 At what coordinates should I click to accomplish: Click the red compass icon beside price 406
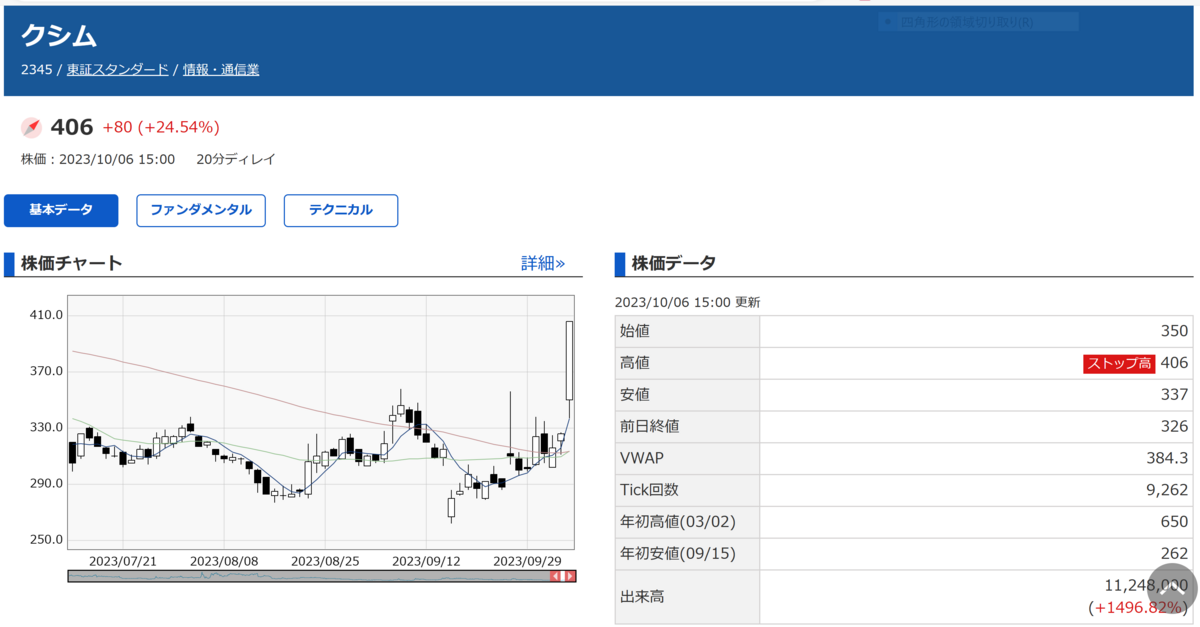[x=31, y=128]
